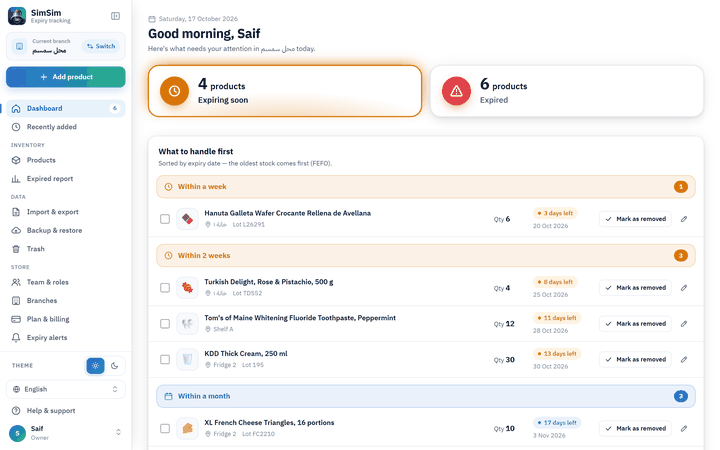Click the 3 days left badge
This screenshot has width=720, height=450.
555,213
